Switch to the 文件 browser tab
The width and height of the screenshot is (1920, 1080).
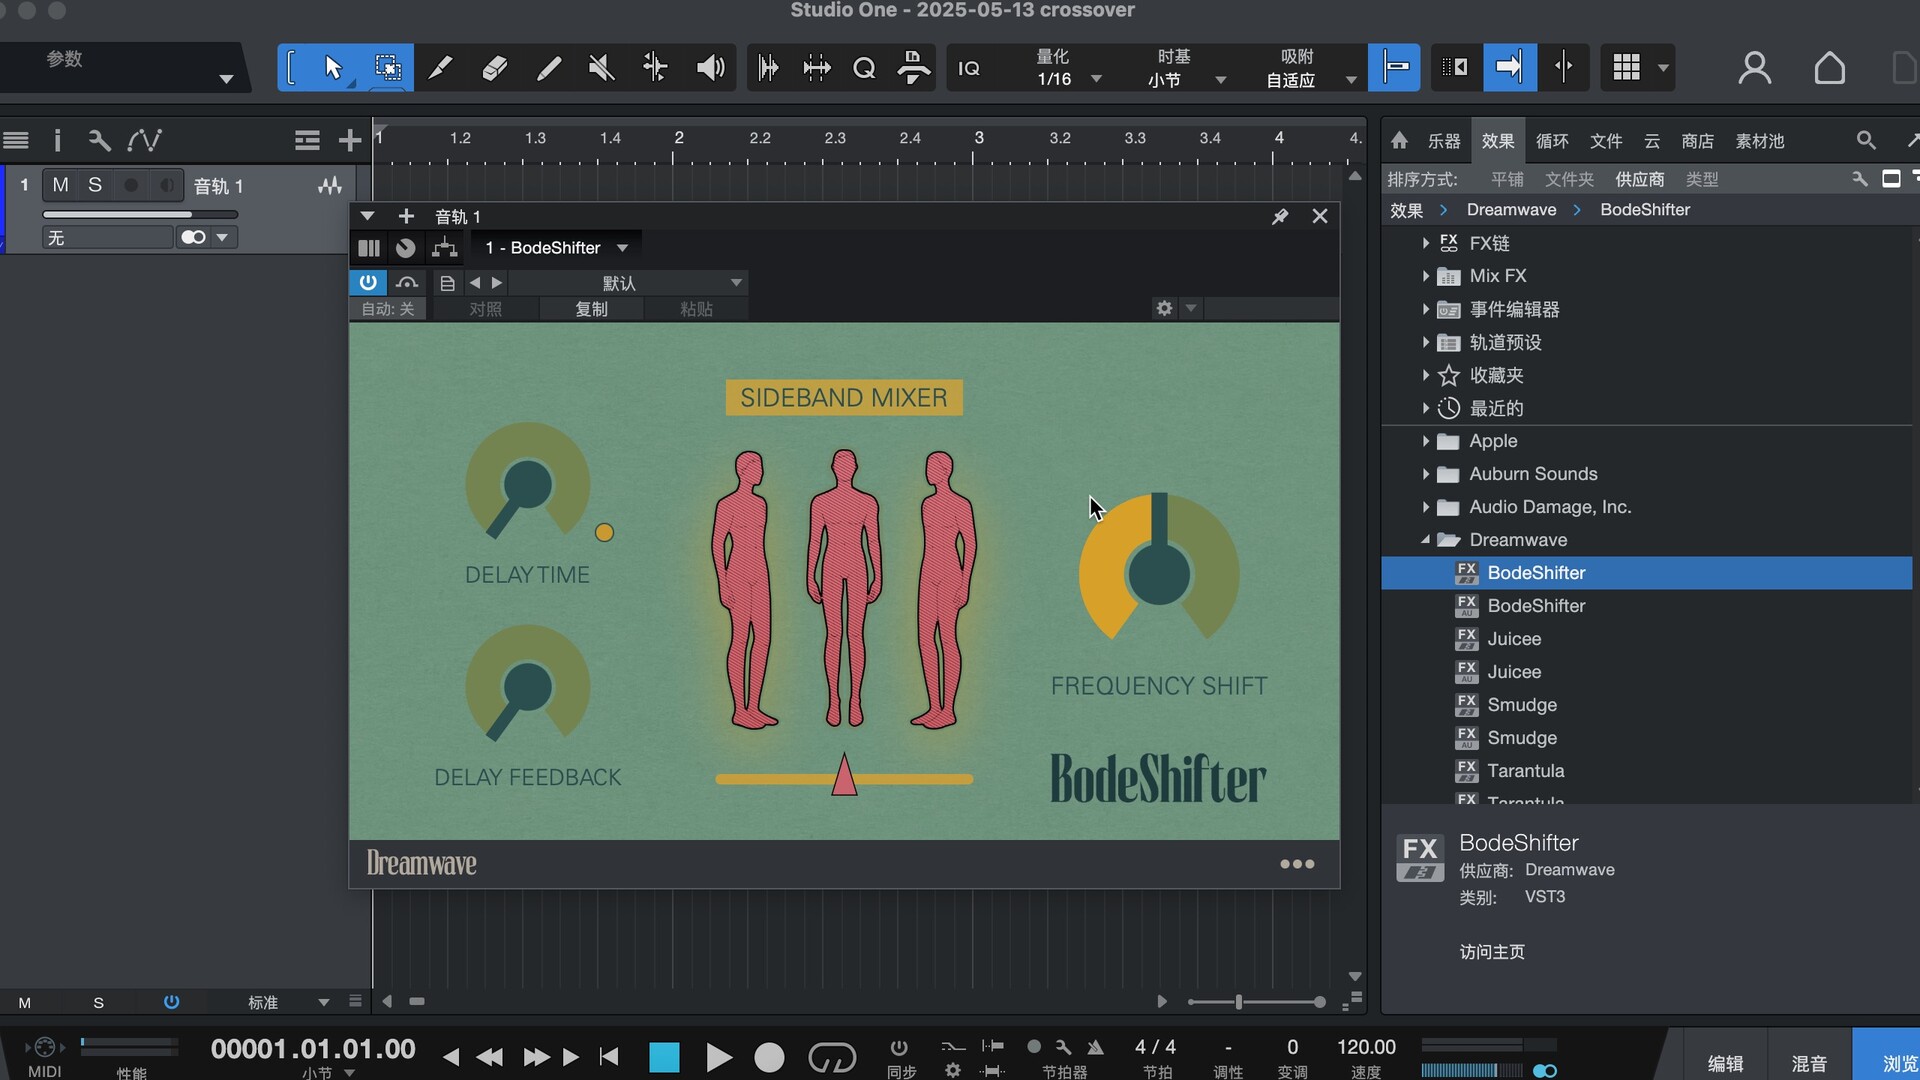(1606, 141)
